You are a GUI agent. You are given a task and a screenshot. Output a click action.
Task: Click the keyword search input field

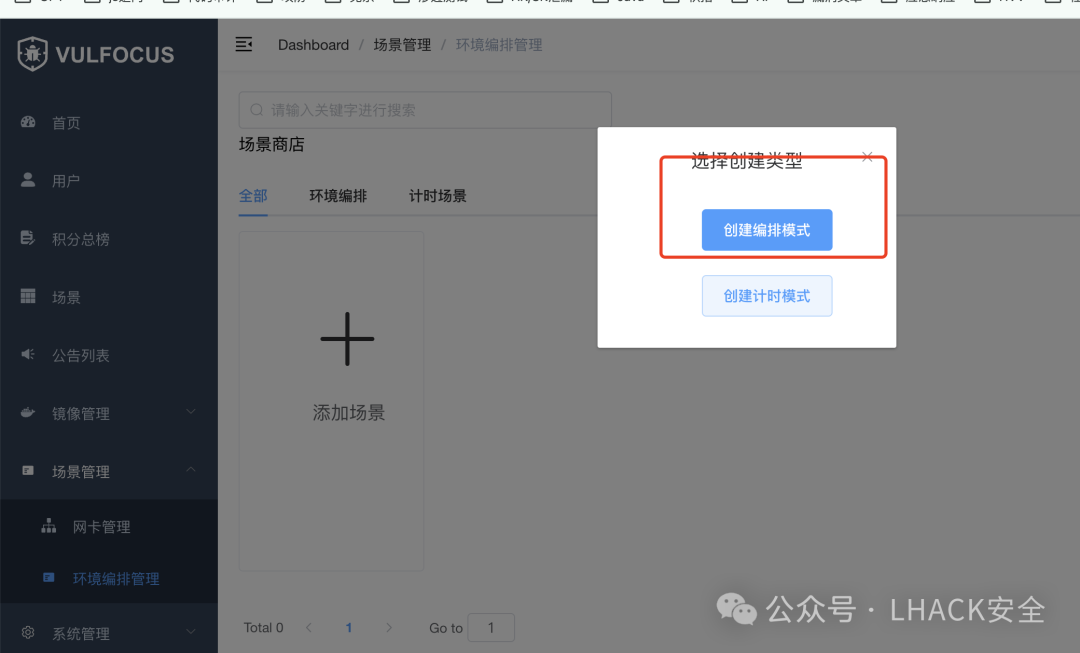tap(425, 110)
